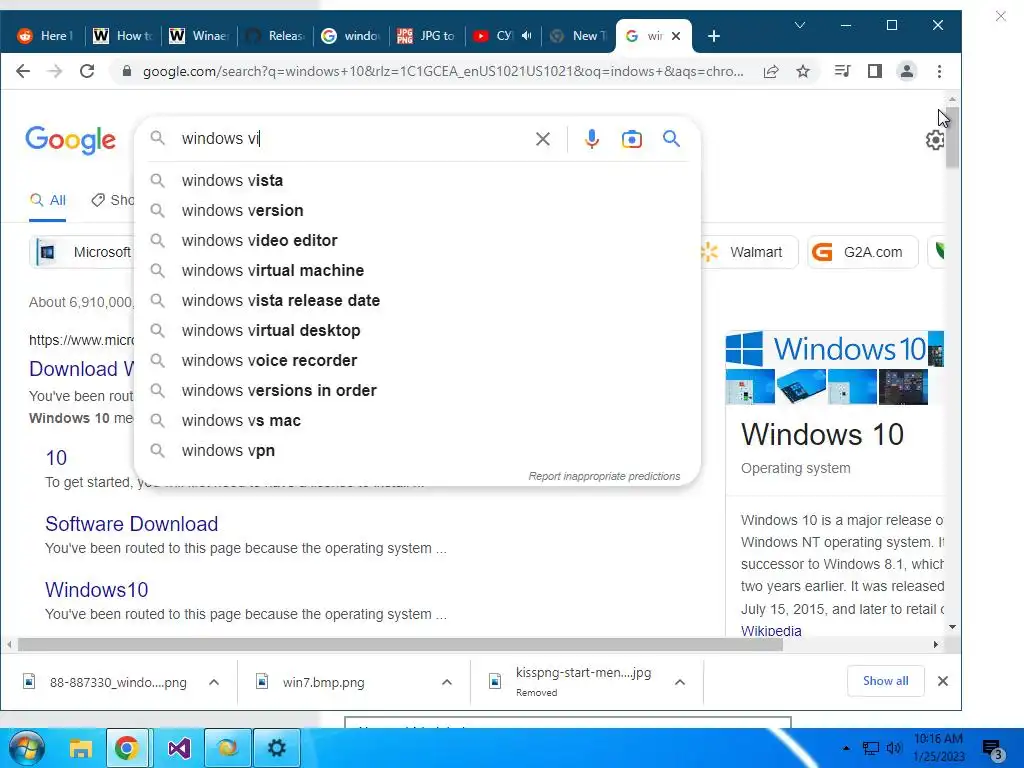Select the All search filter tab
1024x768 pixels.
point(48,200)
